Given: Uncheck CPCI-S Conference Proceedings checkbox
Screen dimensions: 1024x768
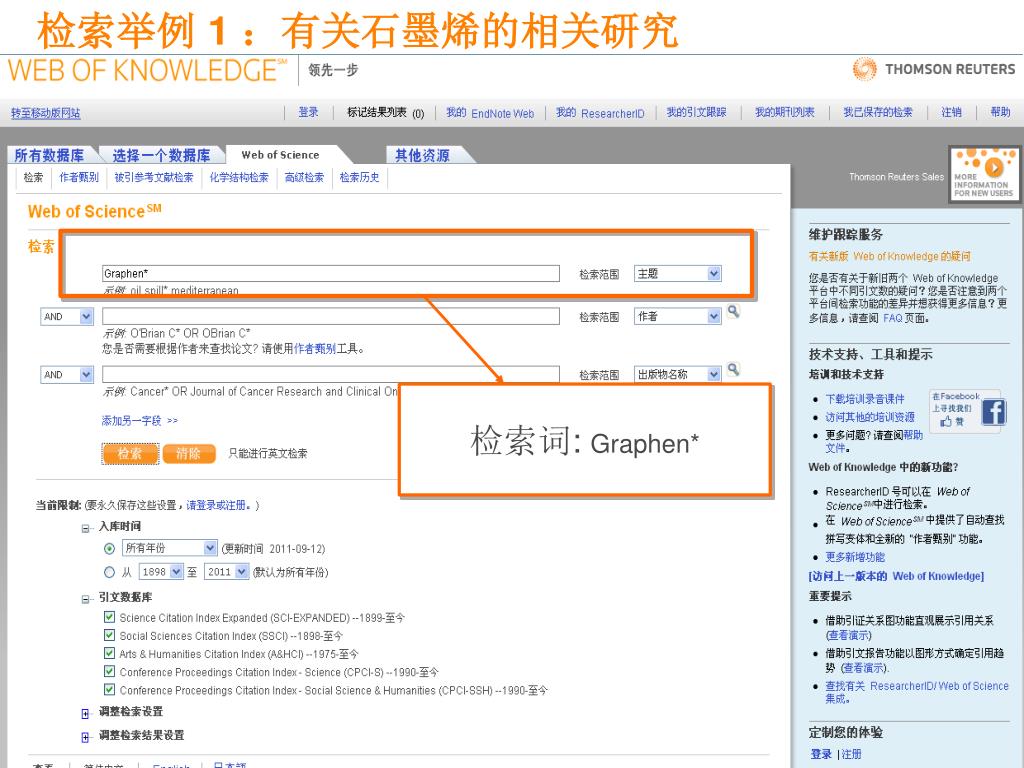Looking at the screenshot, I should pyautogui.click(x=110, y=671).
